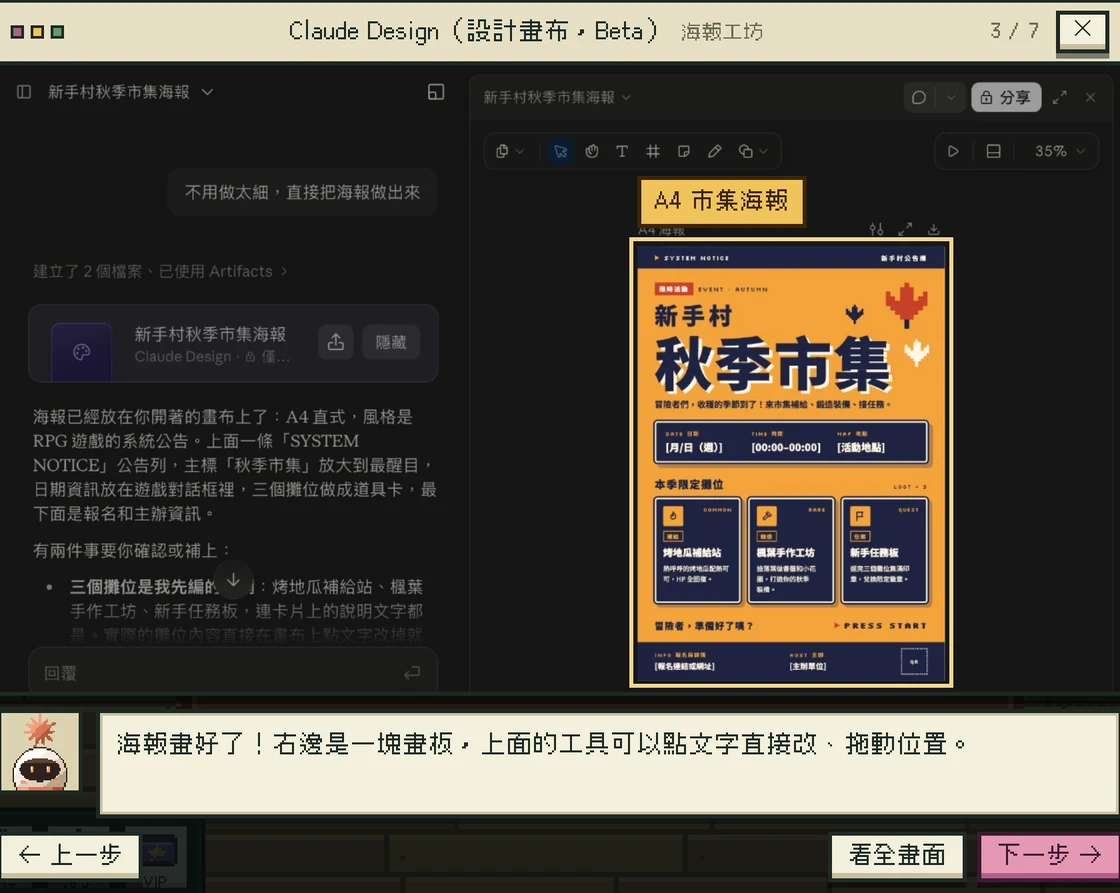Click the [活動地點] location placeholder
The width and height of the screenshot is (1120, 893).
[861, 447]
